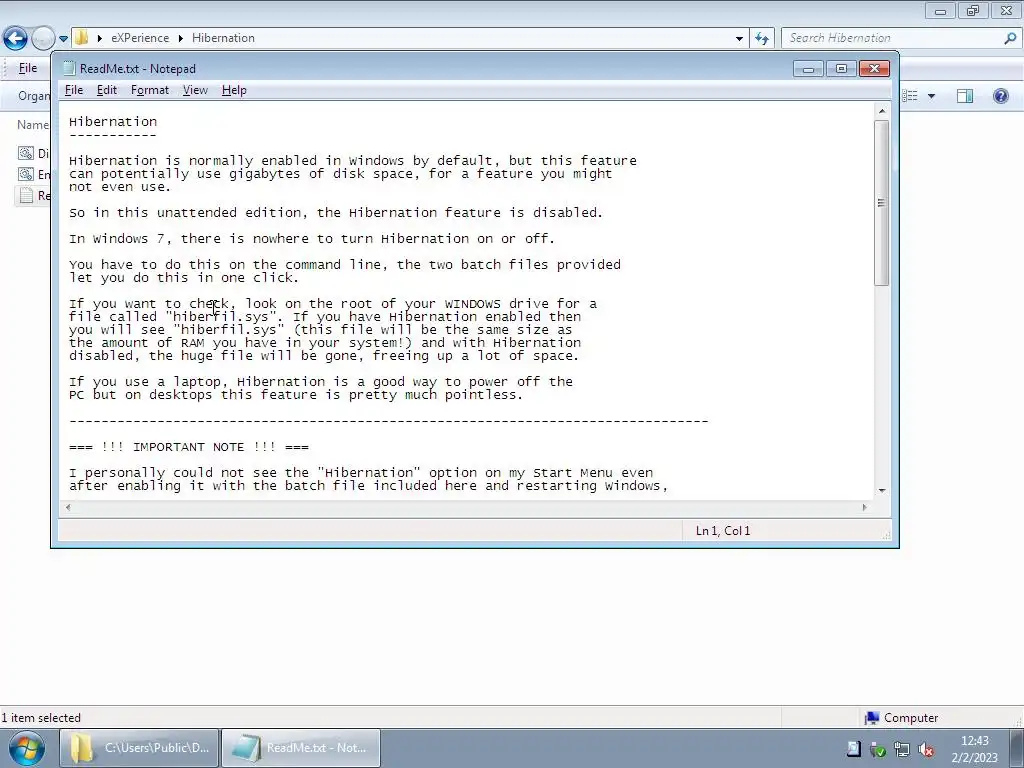Screen dimensions: 1024x768
Task: Expand arrow between eXPerience and Hibernation
Action: [x=180, y=38]
